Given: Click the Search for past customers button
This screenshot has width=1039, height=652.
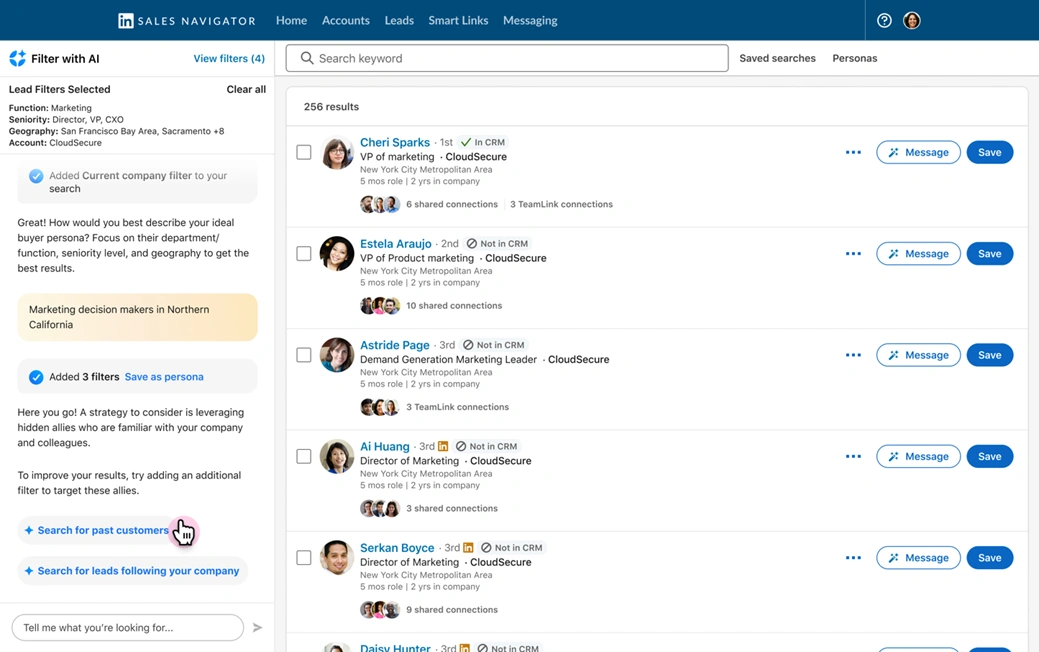Looking at the screenshot, I should [96, 530].
